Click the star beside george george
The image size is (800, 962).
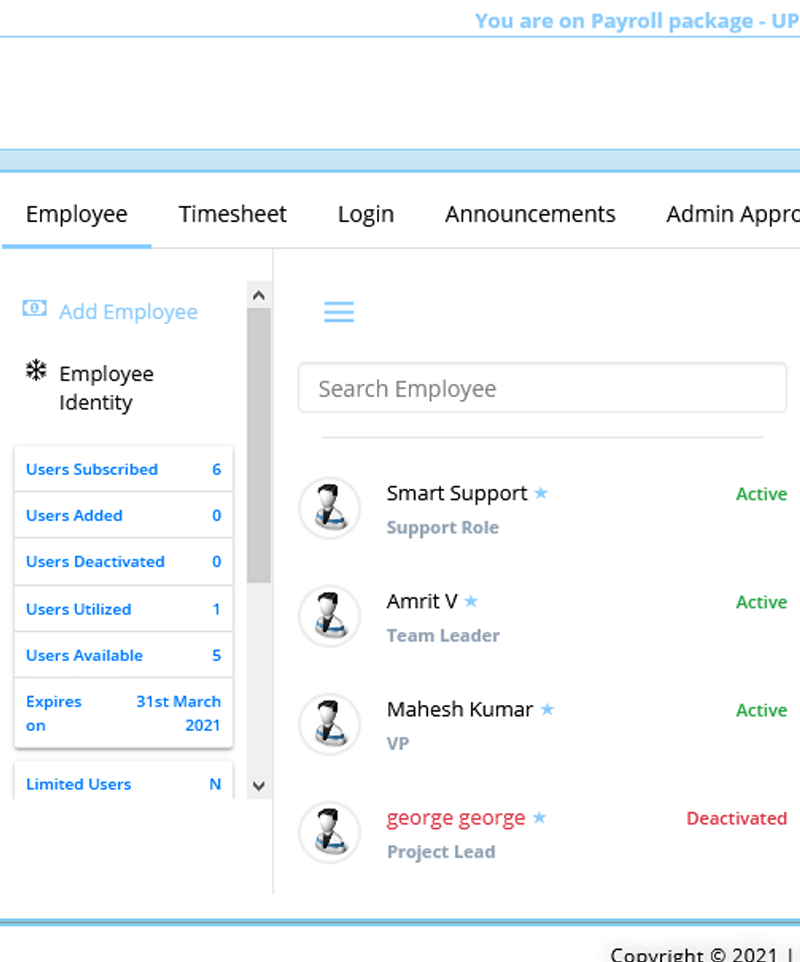point(539,817)
